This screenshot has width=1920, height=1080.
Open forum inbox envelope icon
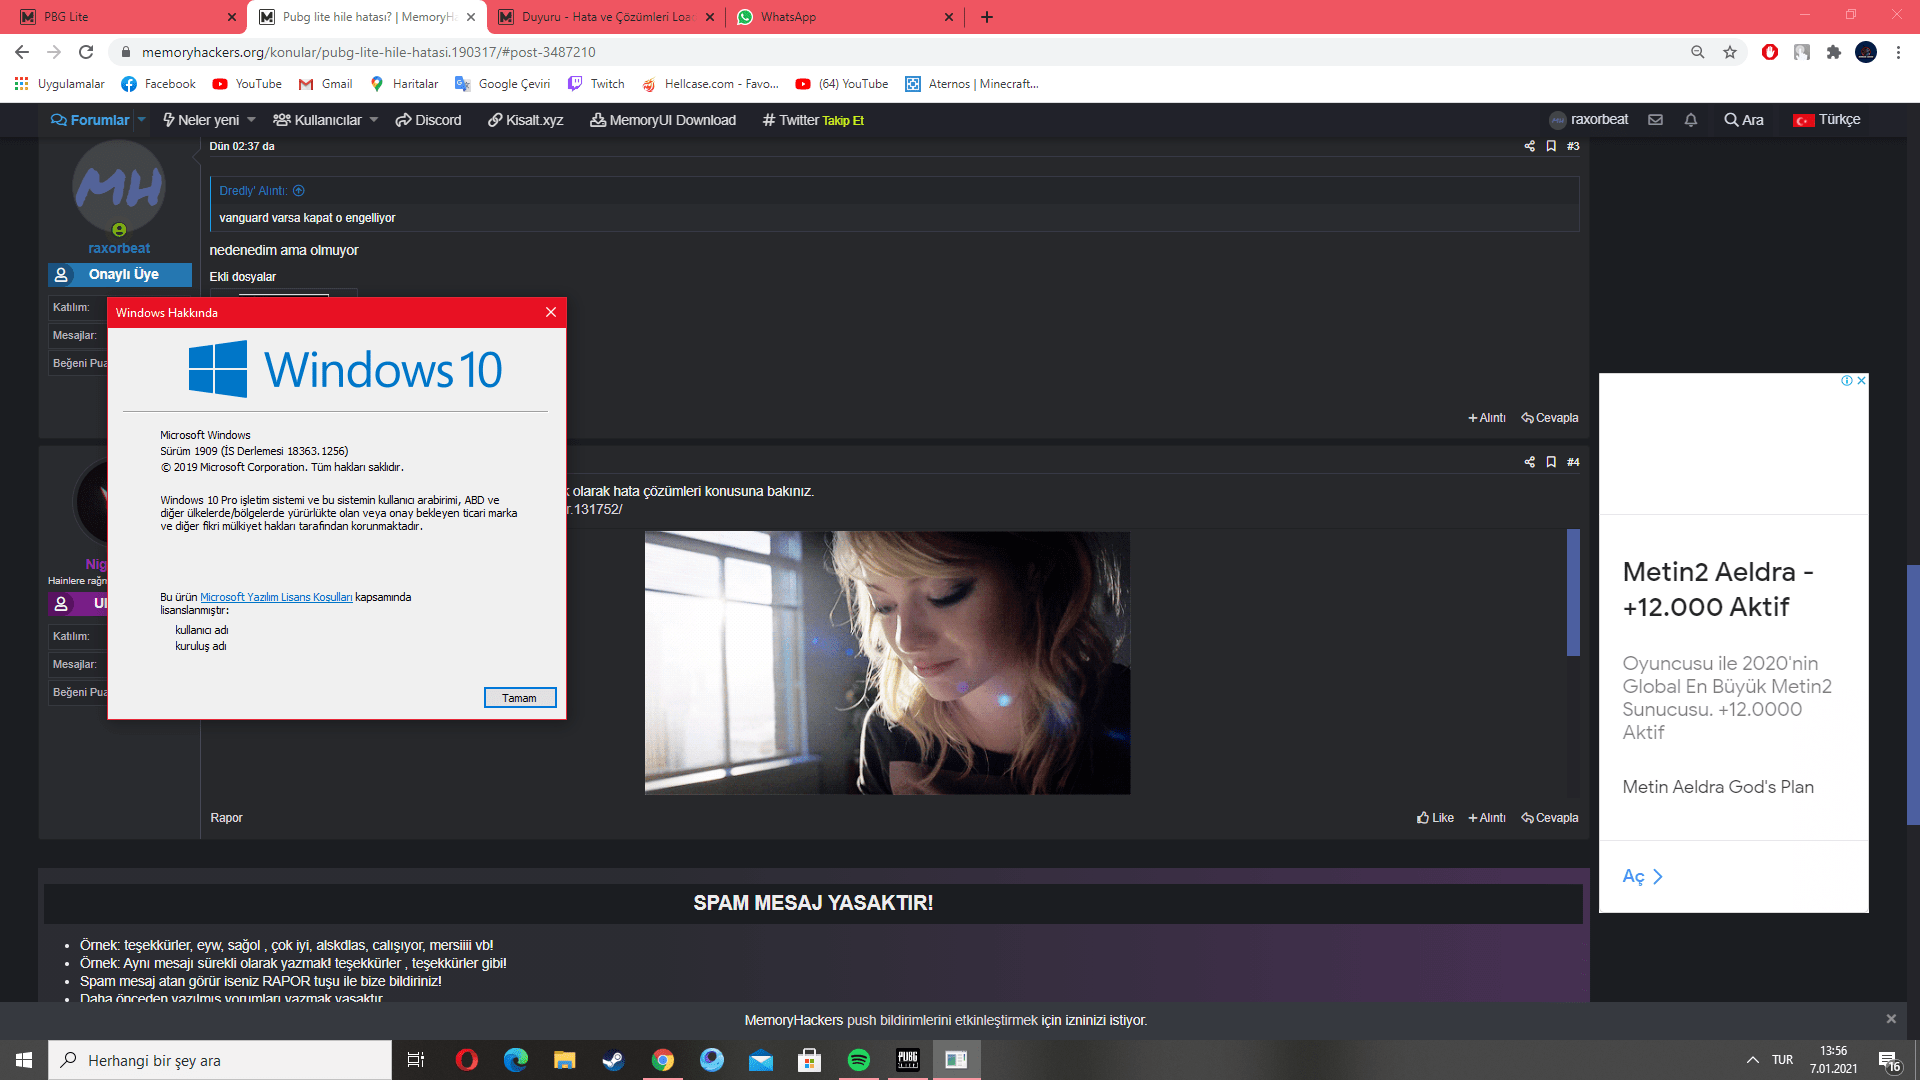point(1656,120)
